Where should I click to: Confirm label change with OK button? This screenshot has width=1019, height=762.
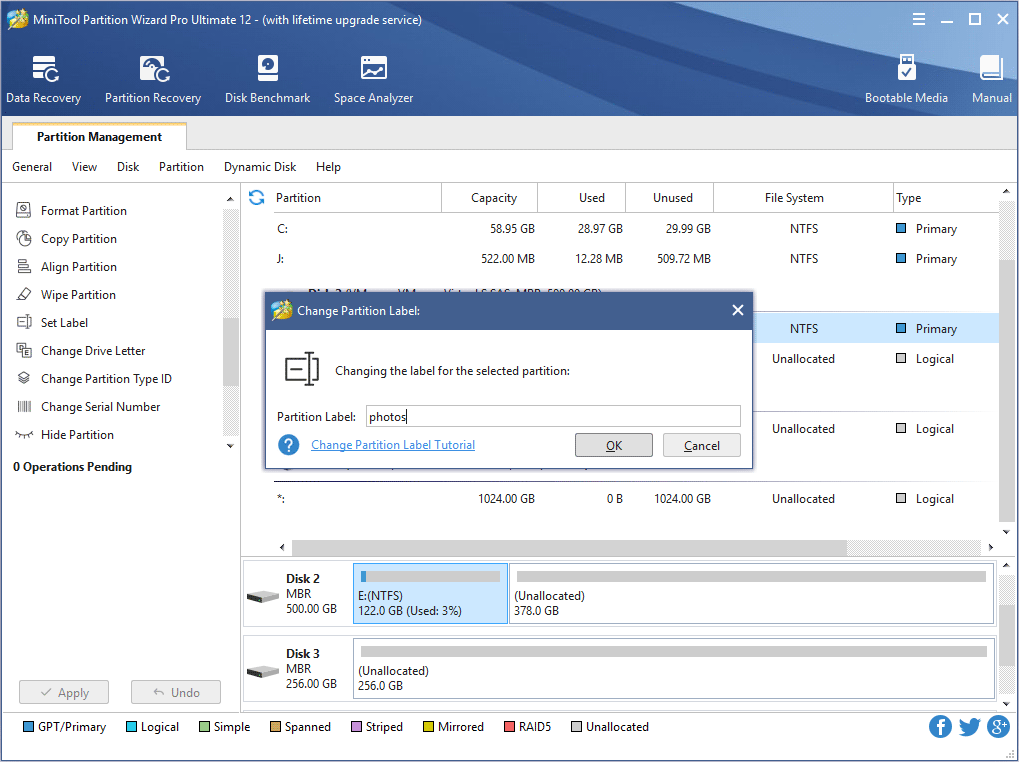(x=613, y=445)
